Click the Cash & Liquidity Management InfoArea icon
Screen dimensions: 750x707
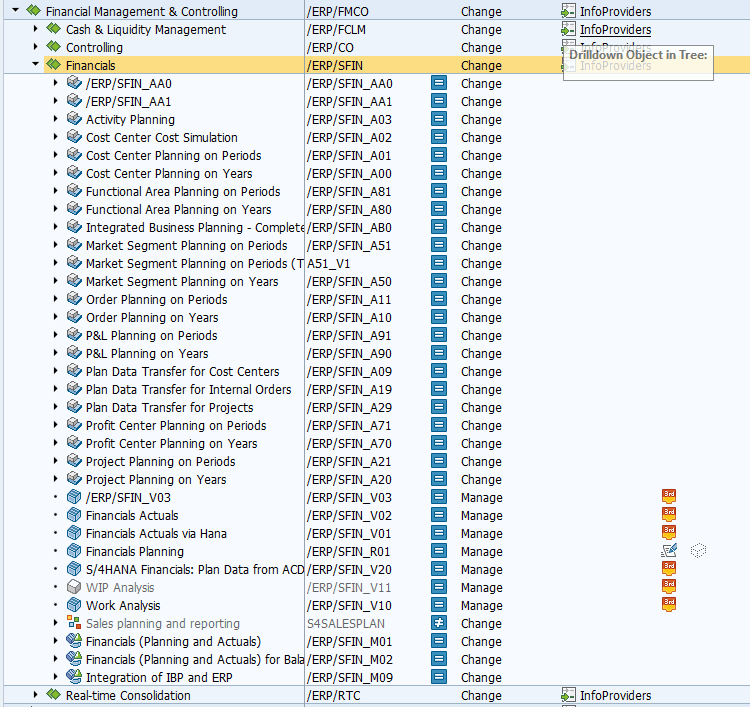54,29
